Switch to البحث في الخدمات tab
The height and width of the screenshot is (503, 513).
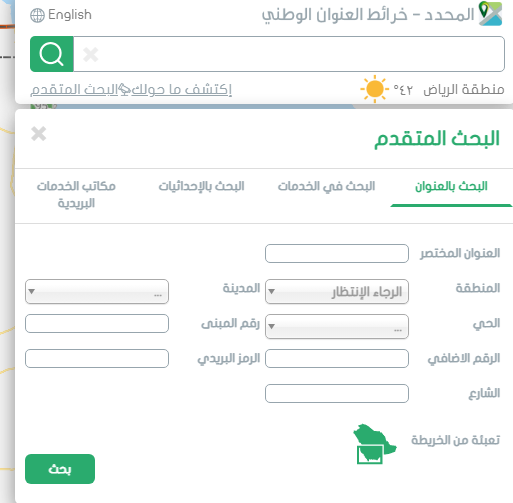326,186
